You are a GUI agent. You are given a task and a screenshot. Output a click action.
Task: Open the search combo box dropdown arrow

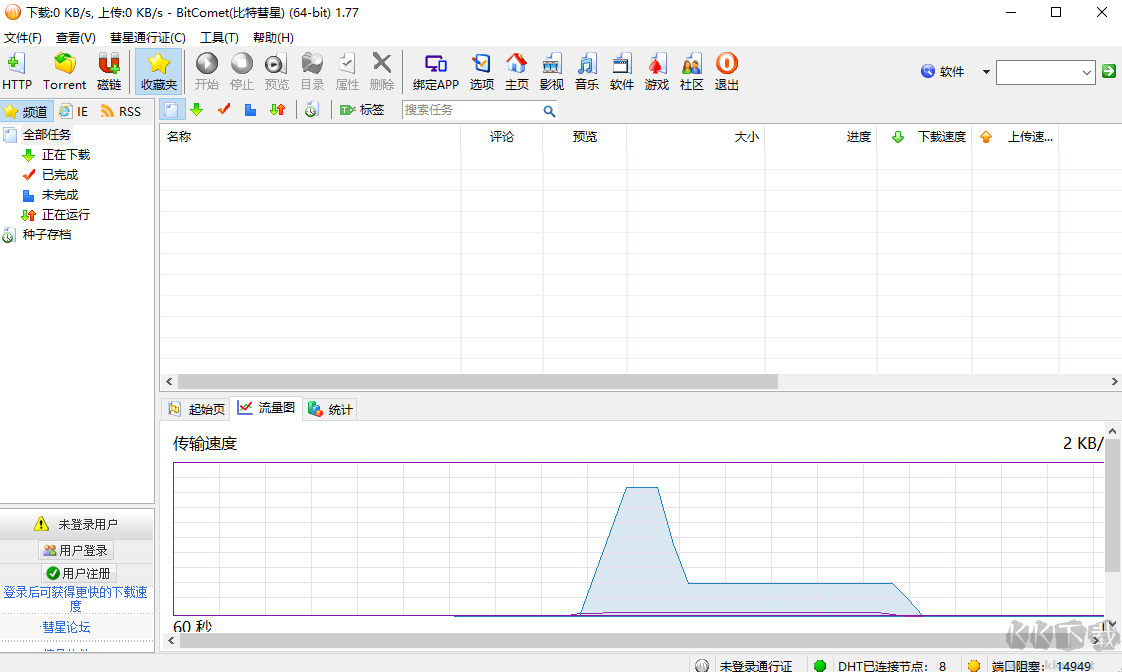point(1087,72)
